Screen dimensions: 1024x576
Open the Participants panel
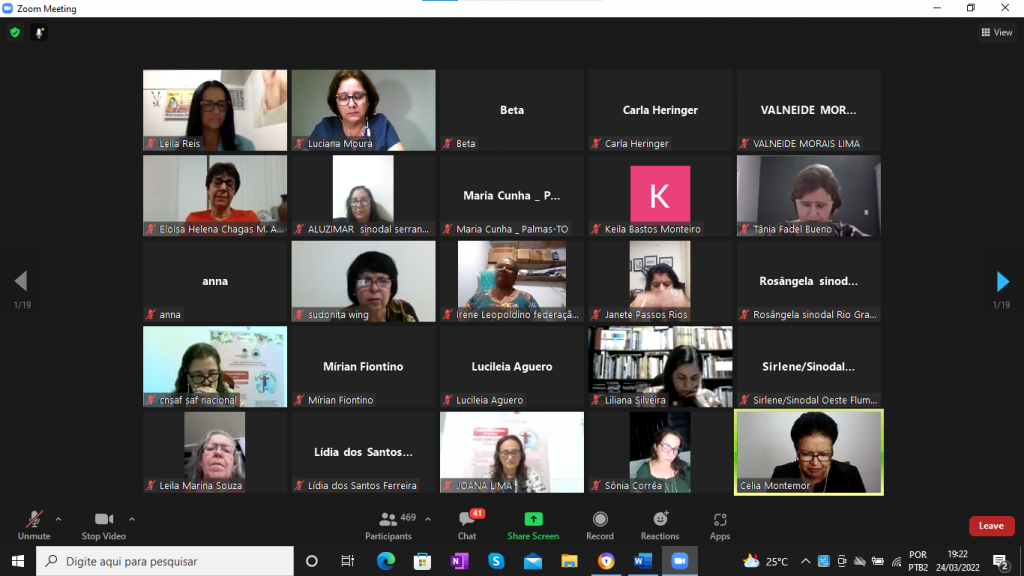pyautogui.click(x=388, y=524)
